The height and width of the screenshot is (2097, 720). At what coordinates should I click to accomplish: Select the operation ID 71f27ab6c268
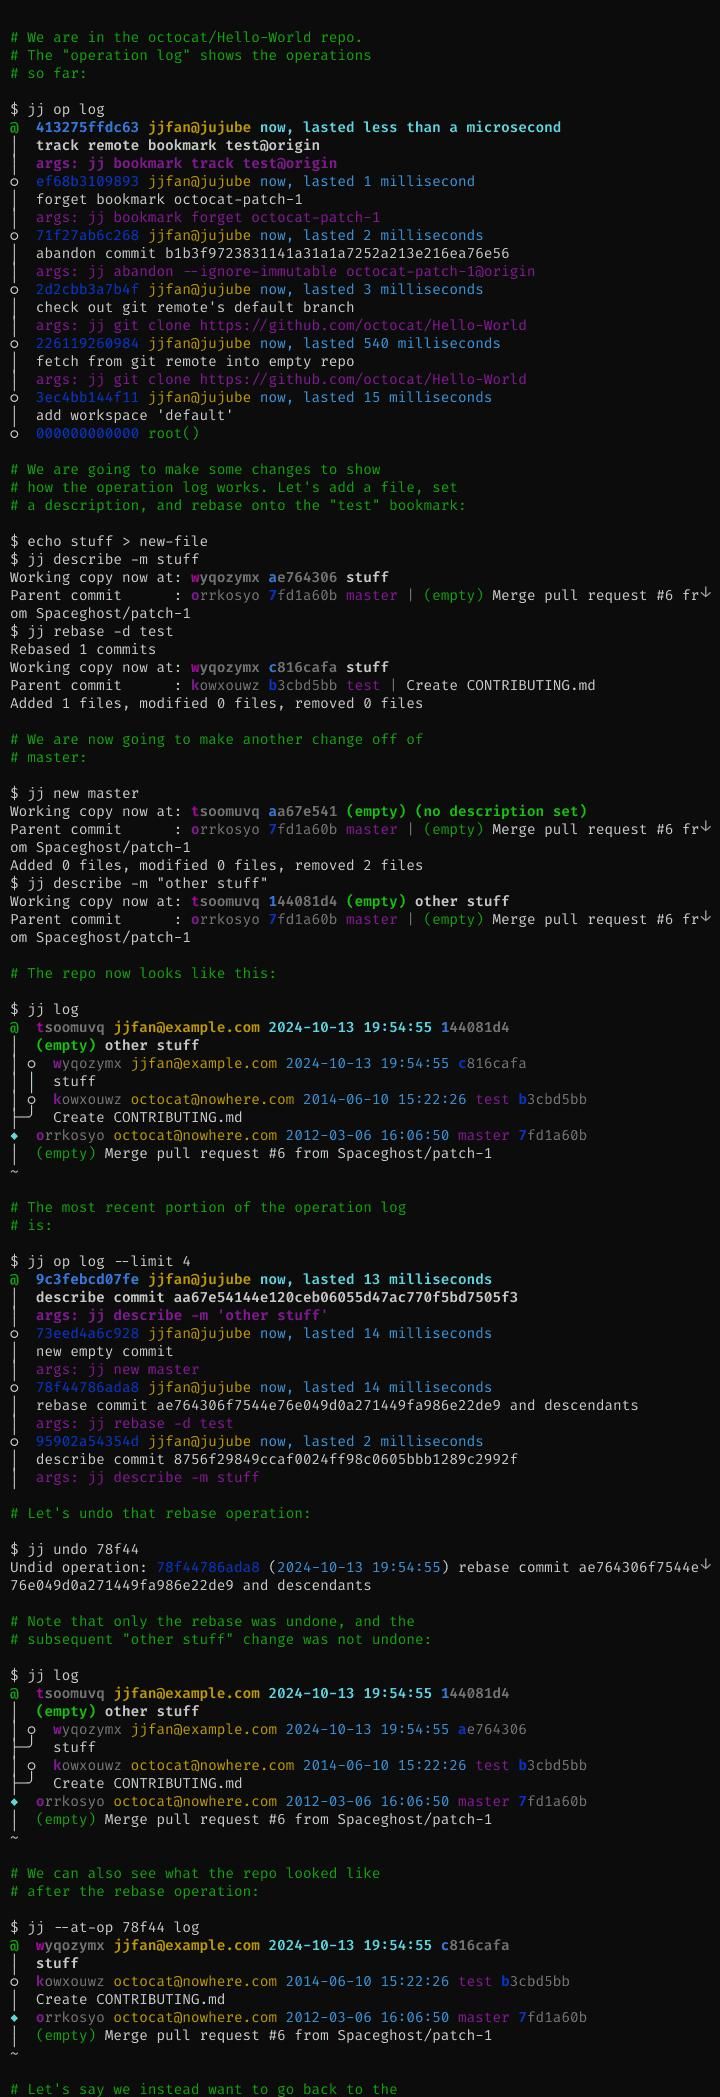(x=87, y=235)
